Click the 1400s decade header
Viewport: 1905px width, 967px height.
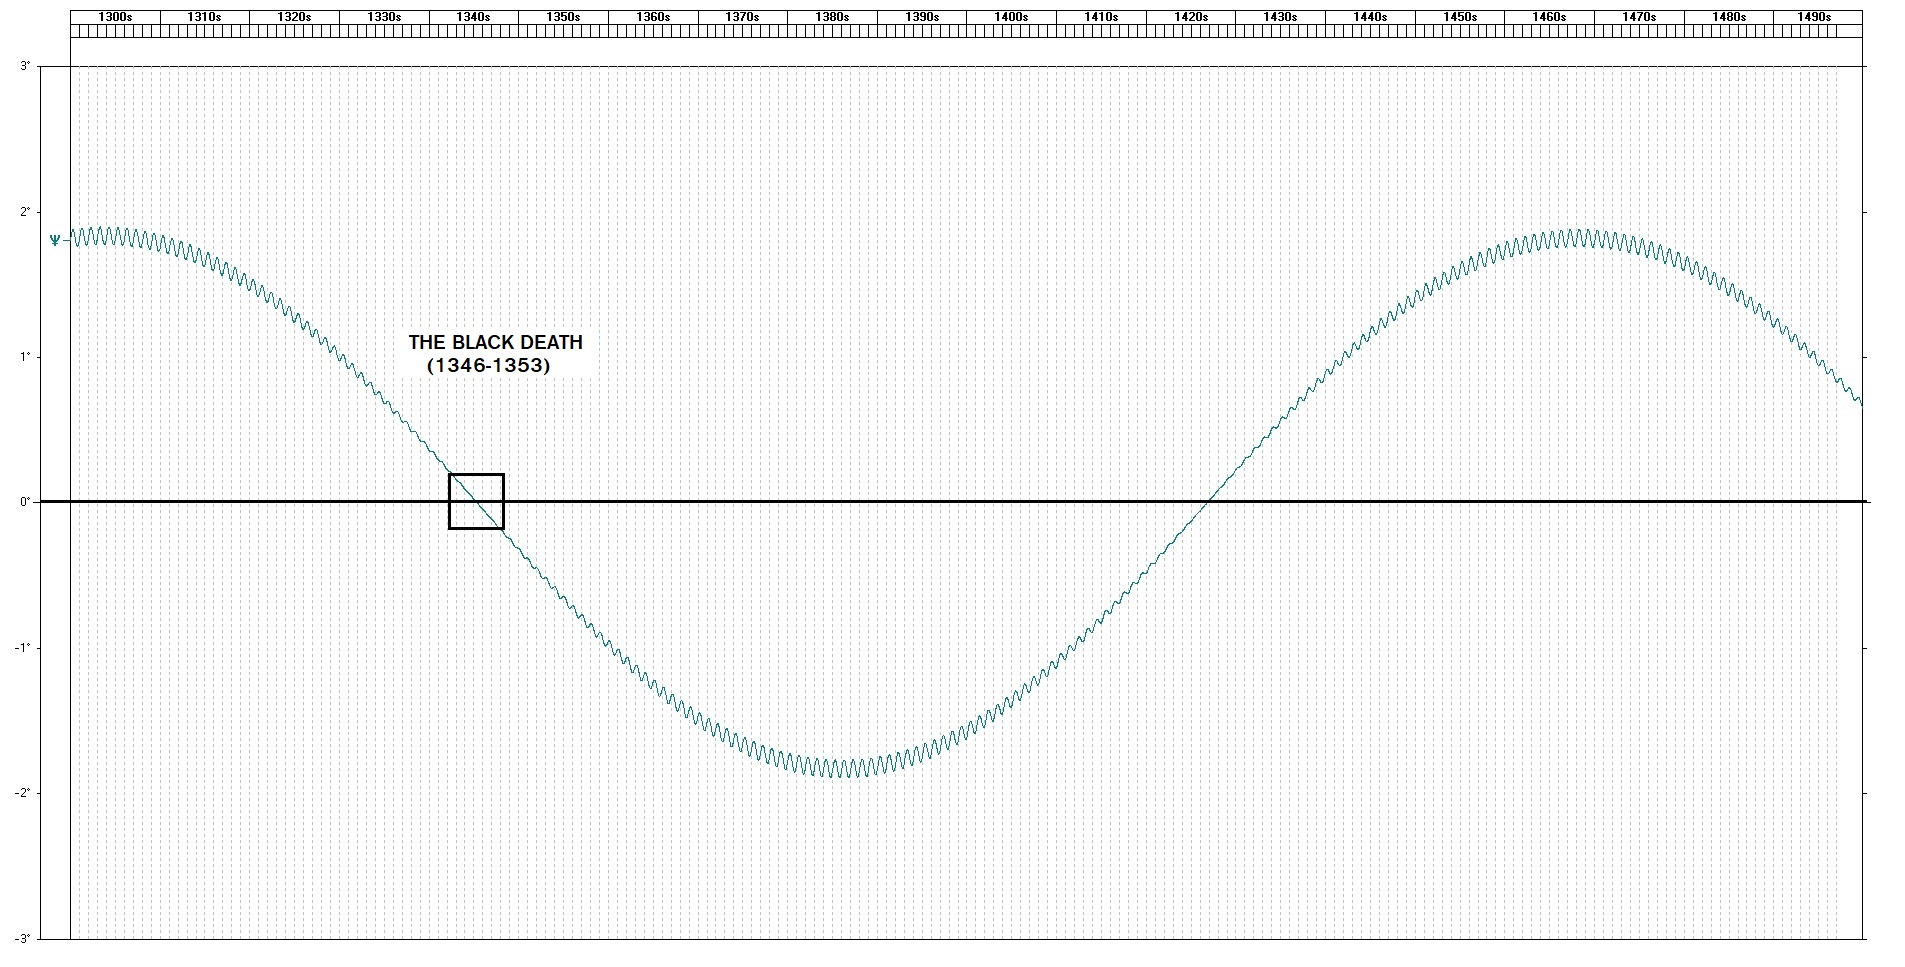coord(1011,17)
